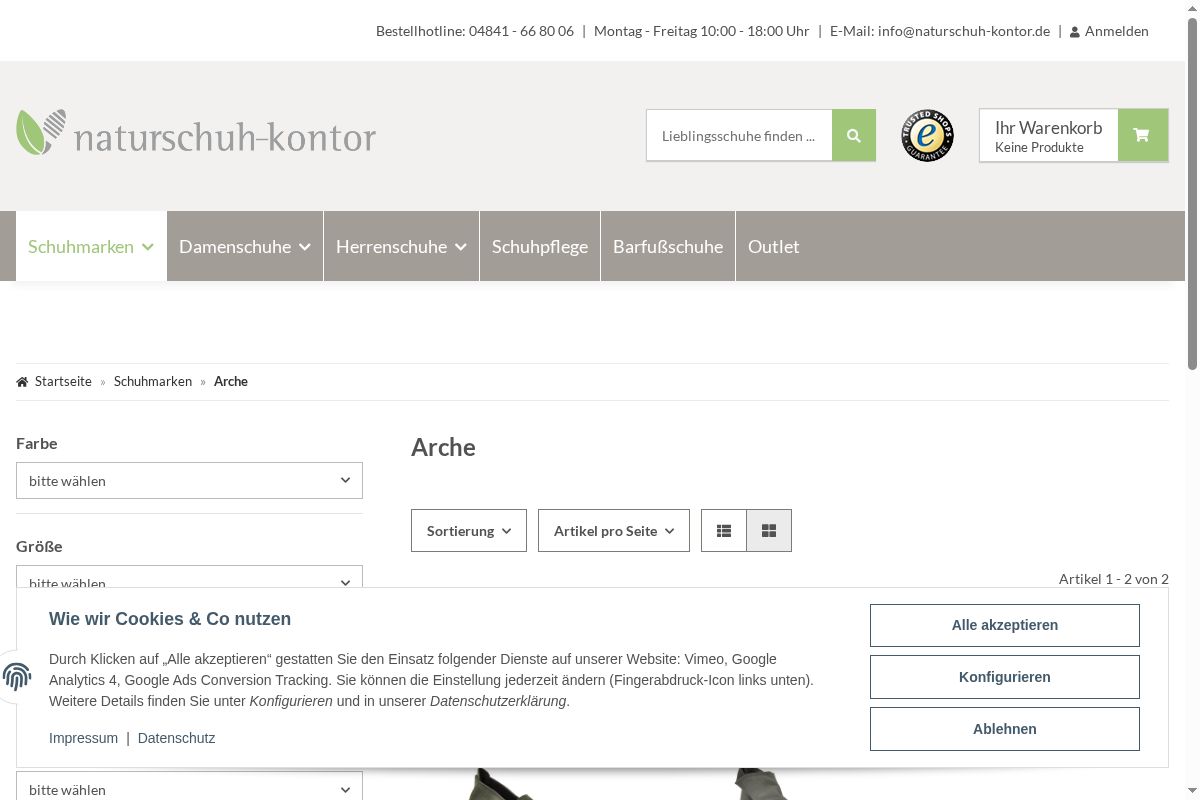Click the E-Mail info@naturschuh-kontor.de address

tap(940, 31)
